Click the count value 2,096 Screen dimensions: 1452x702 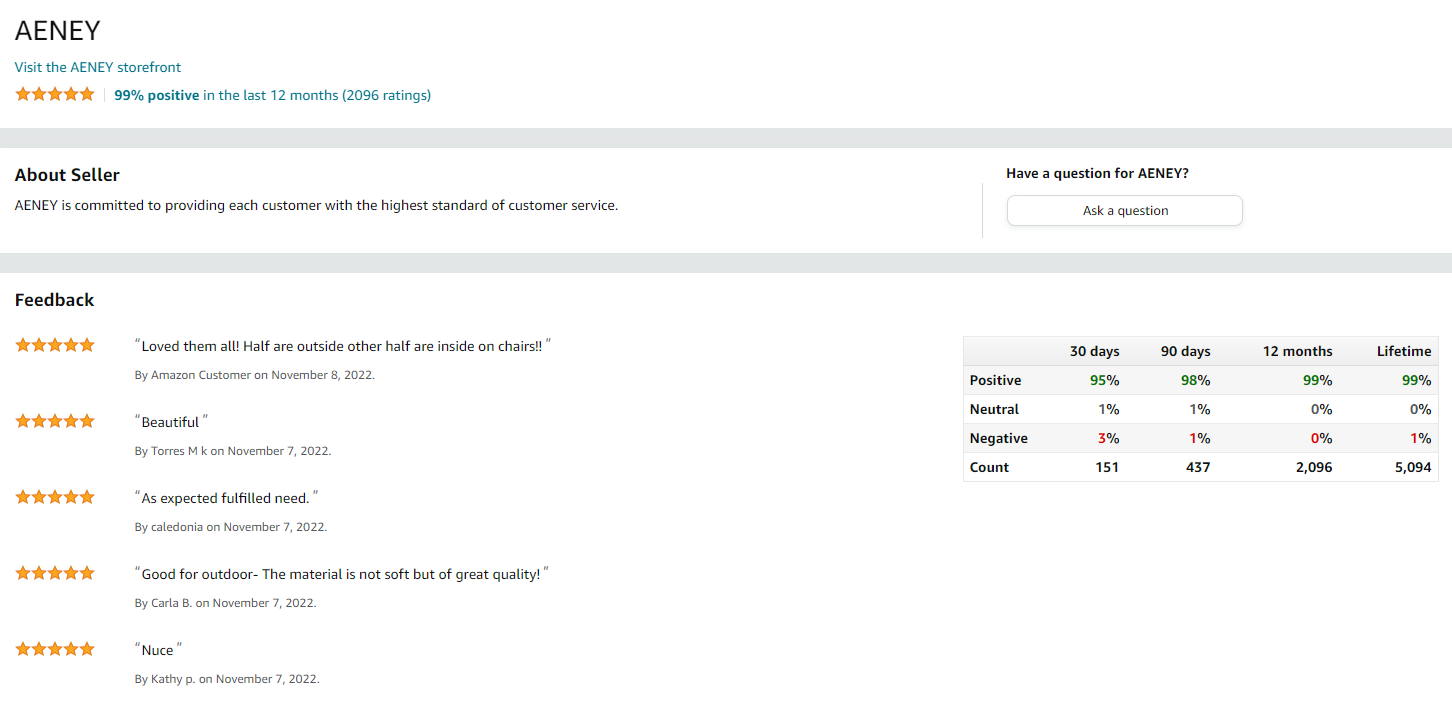[x=1313, y=467]
